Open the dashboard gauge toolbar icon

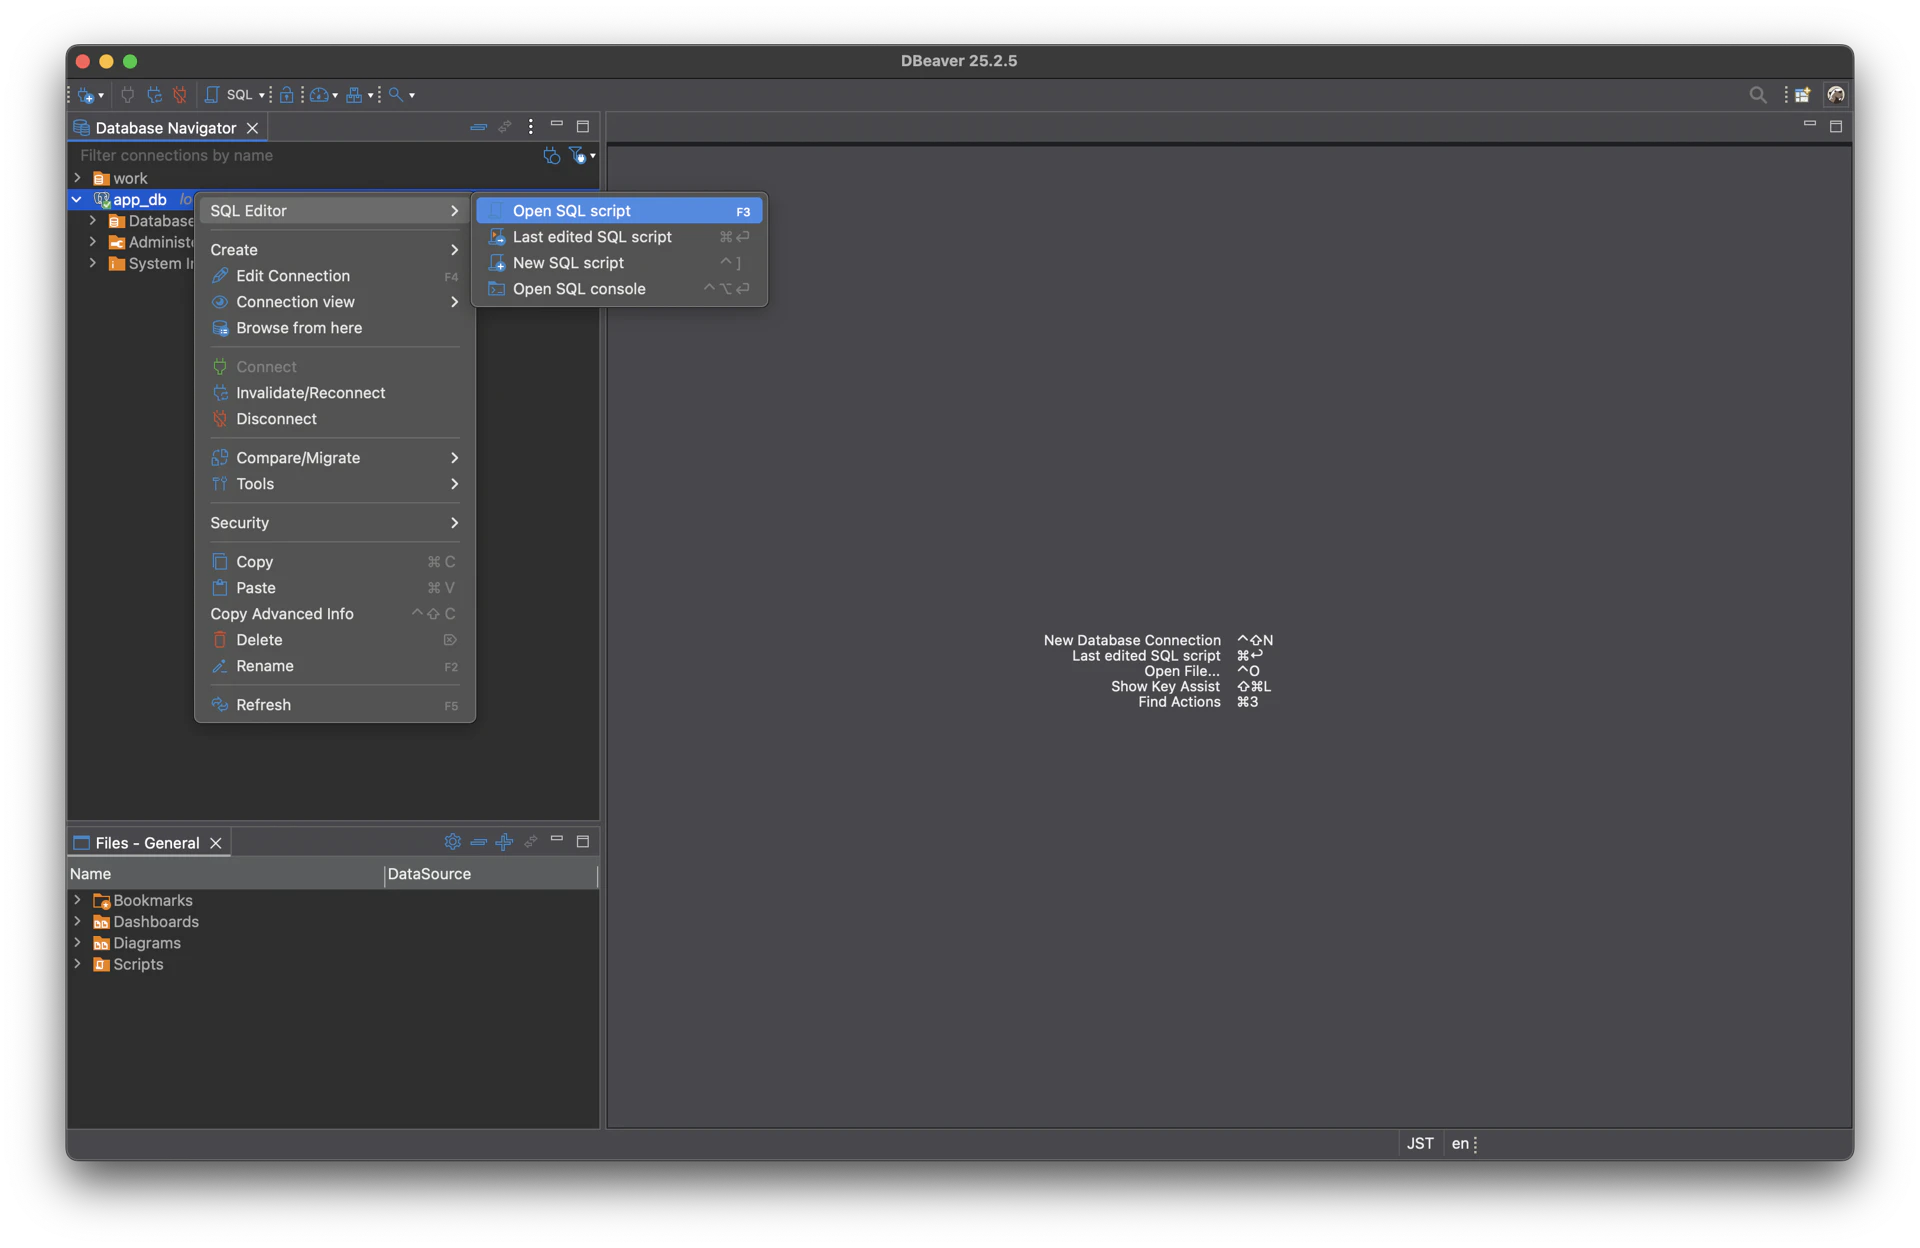point(319,95)
